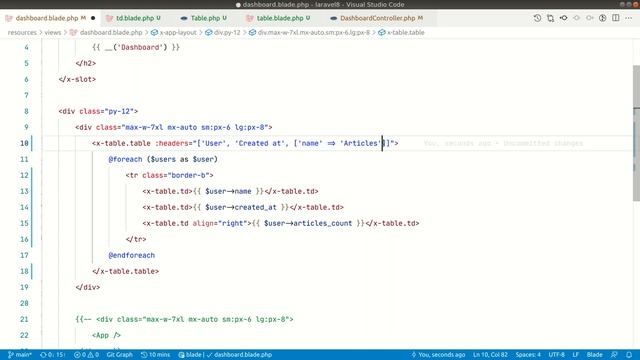
Task: Click the editor vertical scrollbar thumb
Action: tap(636, 133)
